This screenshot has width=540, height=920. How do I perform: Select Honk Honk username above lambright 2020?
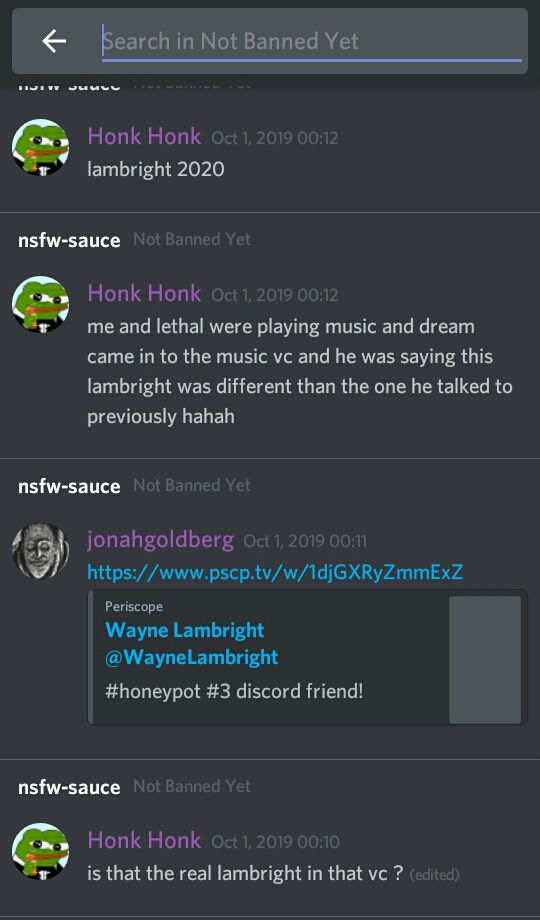[144, 136]
